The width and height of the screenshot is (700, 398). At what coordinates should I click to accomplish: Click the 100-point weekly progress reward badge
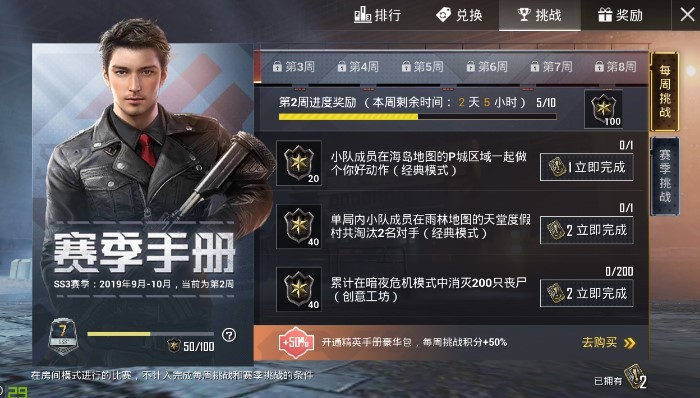point(604,109)
